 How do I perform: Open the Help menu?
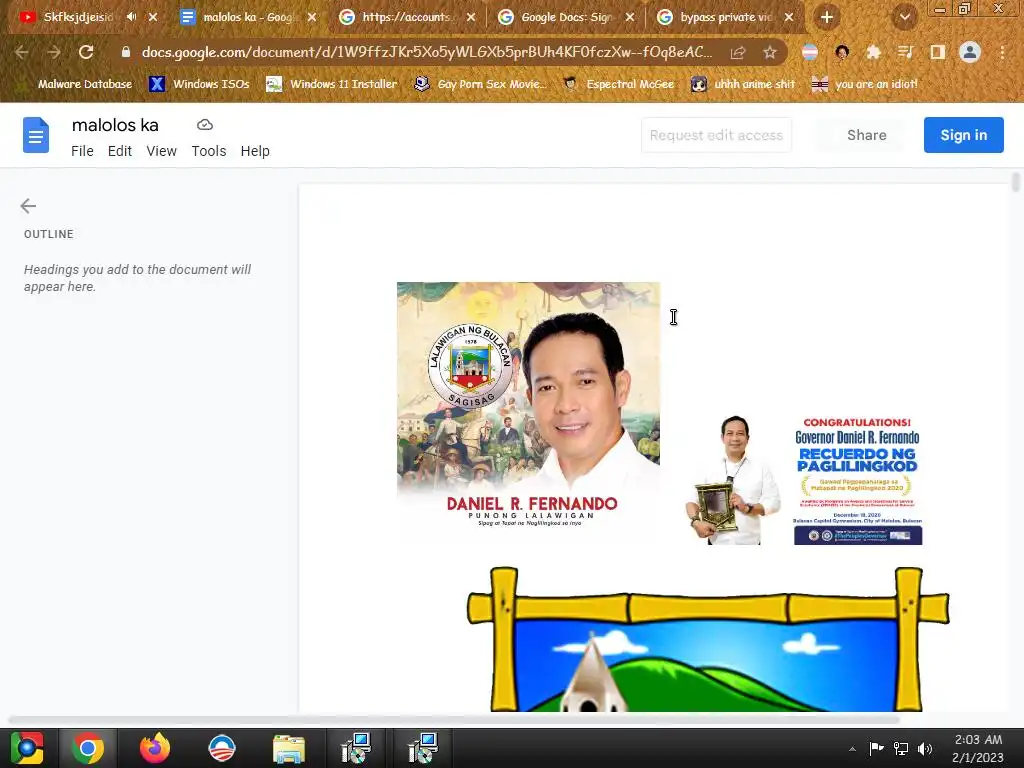pos(255,151)
